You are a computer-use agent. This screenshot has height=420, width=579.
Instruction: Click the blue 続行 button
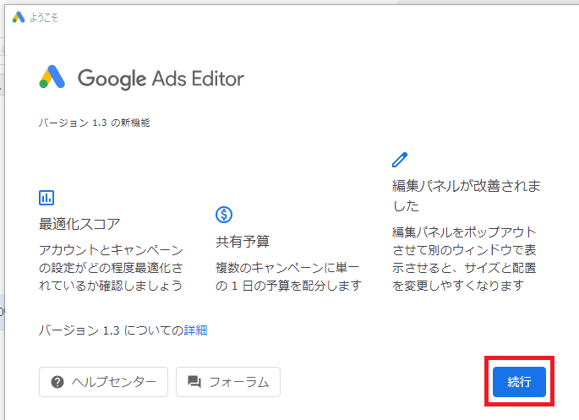coord(519,382)
